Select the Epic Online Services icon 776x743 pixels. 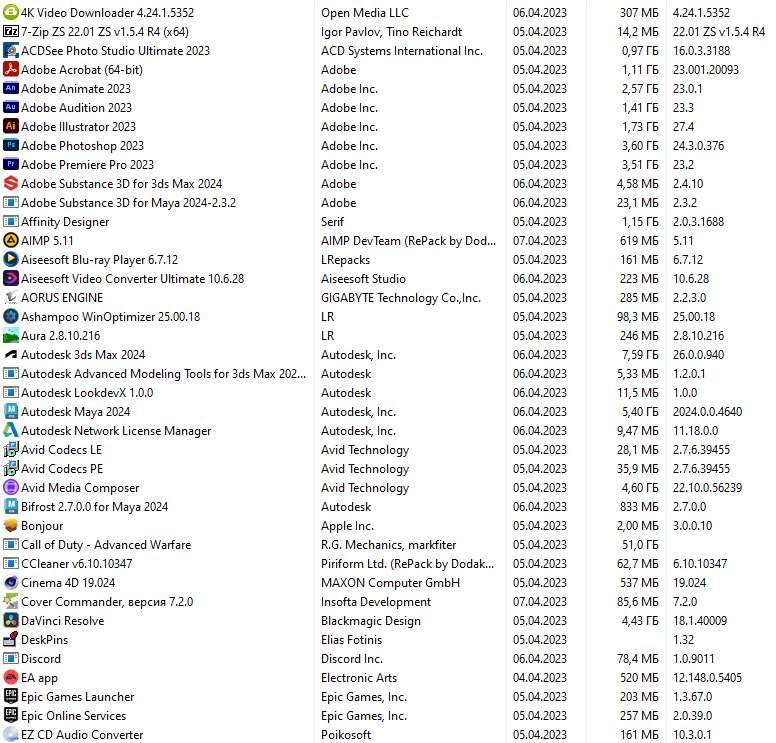click(x=10, y=715)
